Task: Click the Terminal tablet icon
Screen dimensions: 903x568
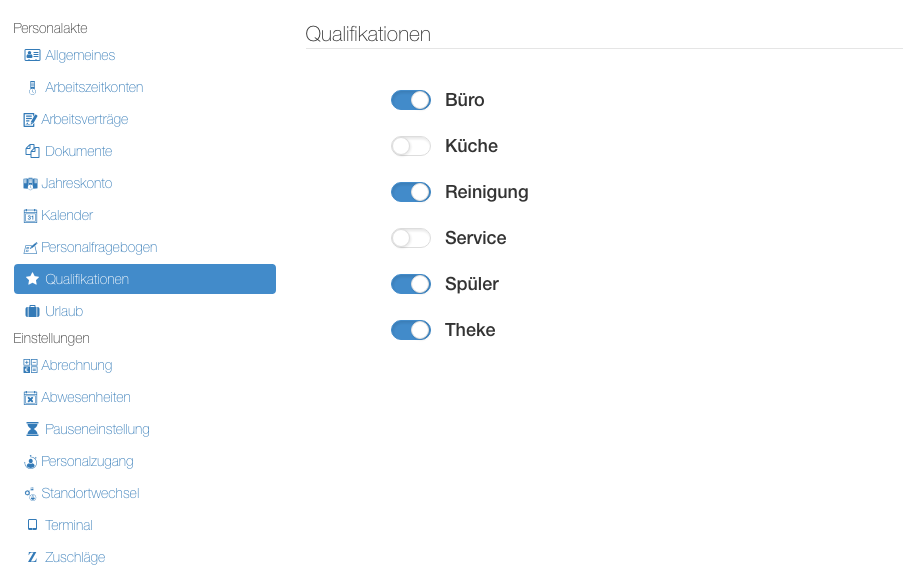Action: pos(32,525)
